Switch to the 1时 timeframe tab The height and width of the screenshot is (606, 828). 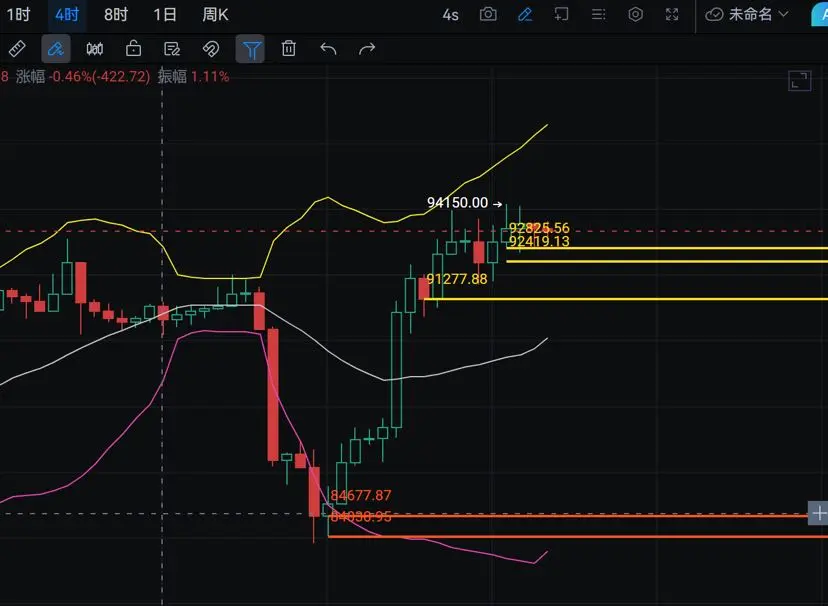(18, 15)
